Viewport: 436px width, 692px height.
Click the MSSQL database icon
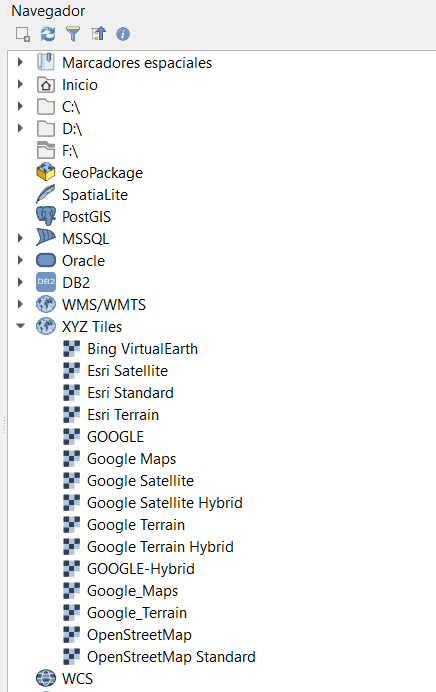(46, 238)
